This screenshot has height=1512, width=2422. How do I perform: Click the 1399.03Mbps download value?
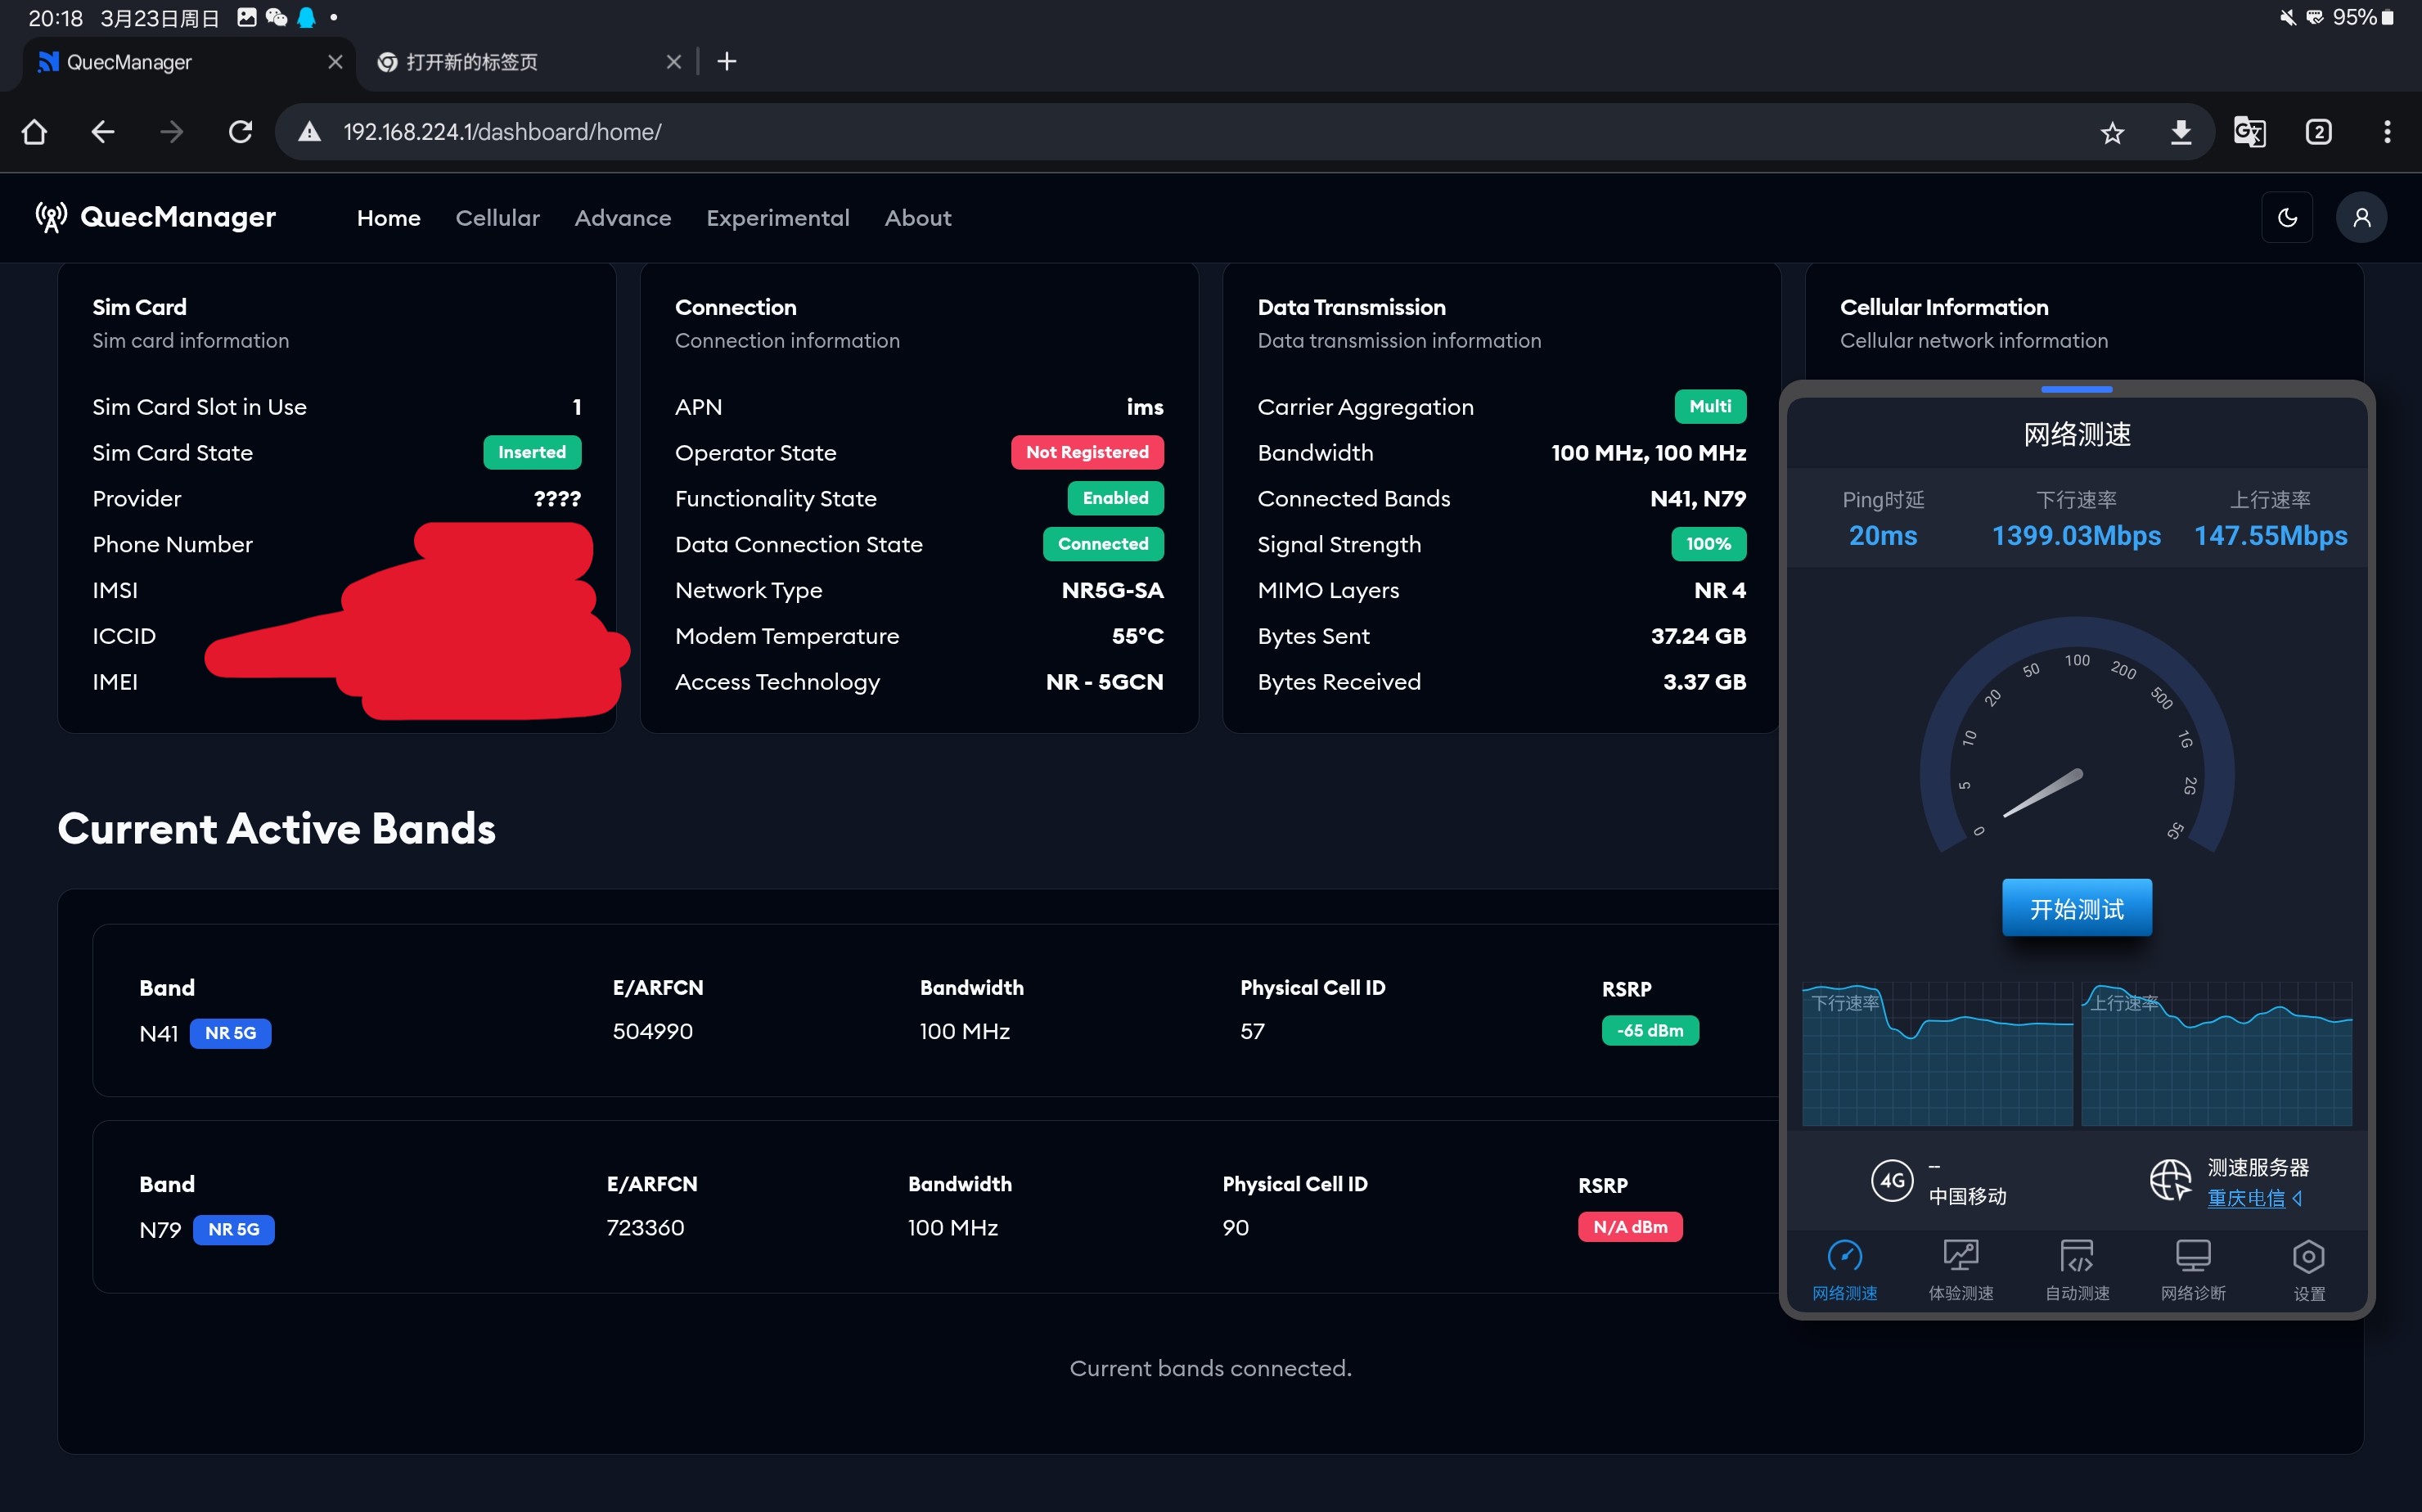(2076, 536)
